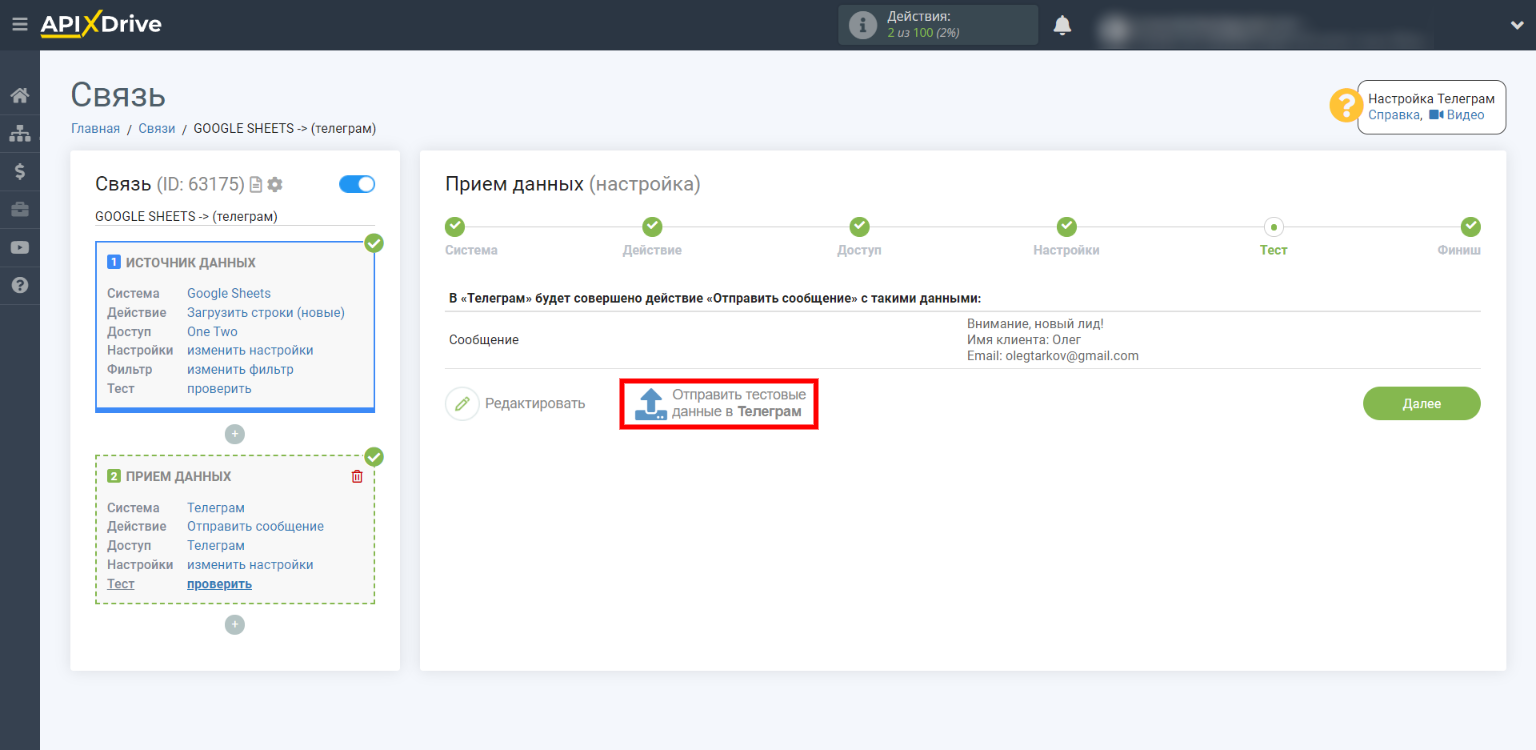The height and width of the screenshot is (750, 1536).
Task: Click Загрузить строки (новые) link
Action: click(x=266, y=312)
